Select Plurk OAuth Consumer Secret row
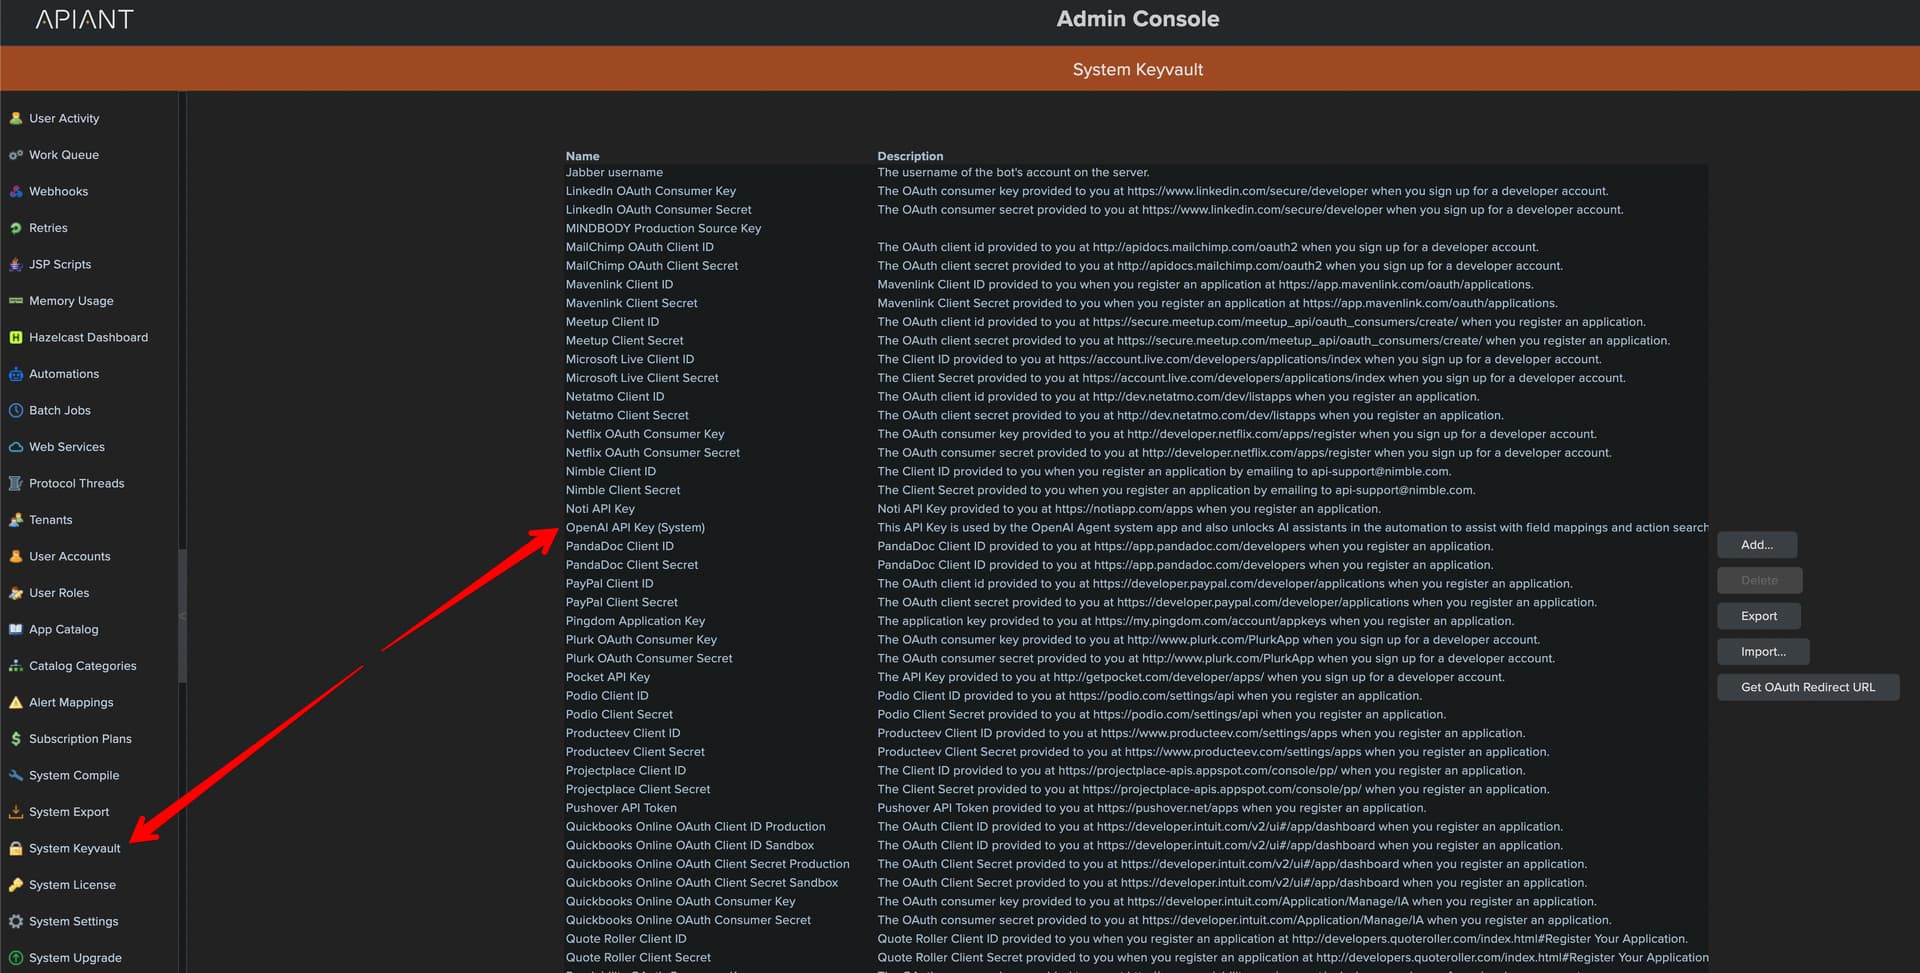 tap(1137, 659)
